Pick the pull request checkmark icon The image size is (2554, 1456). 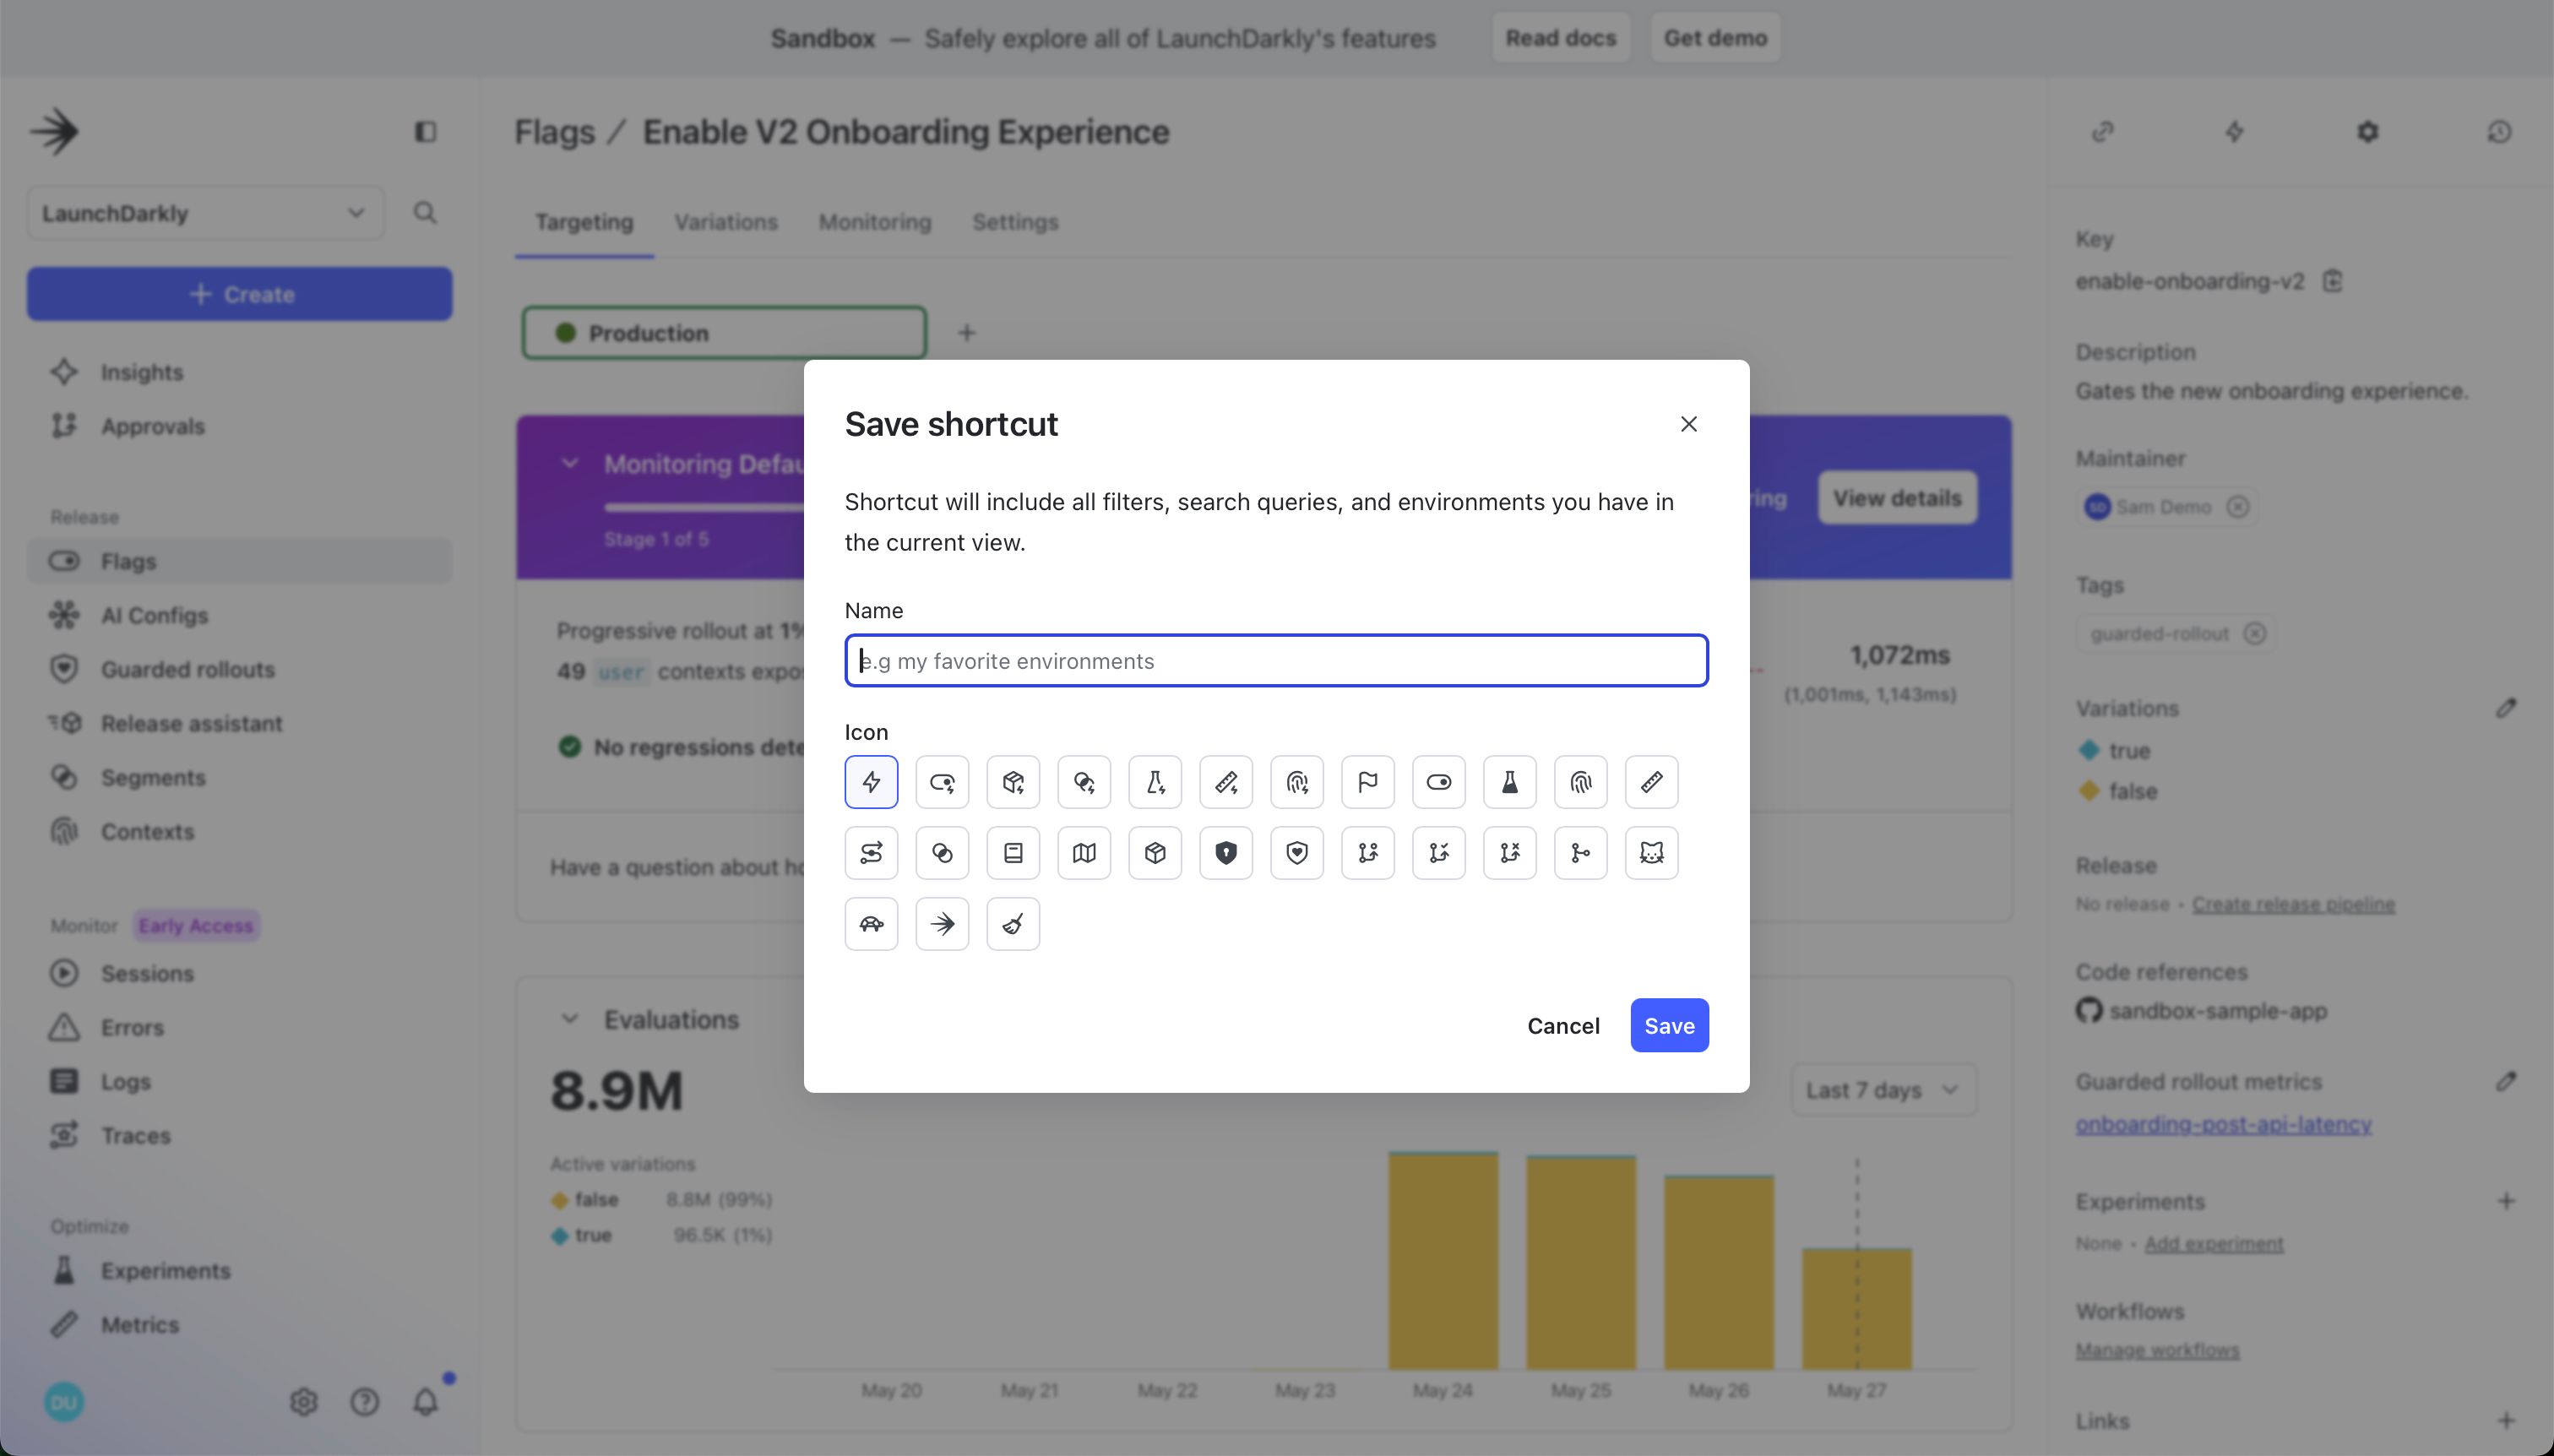(x=1439, y=853)
